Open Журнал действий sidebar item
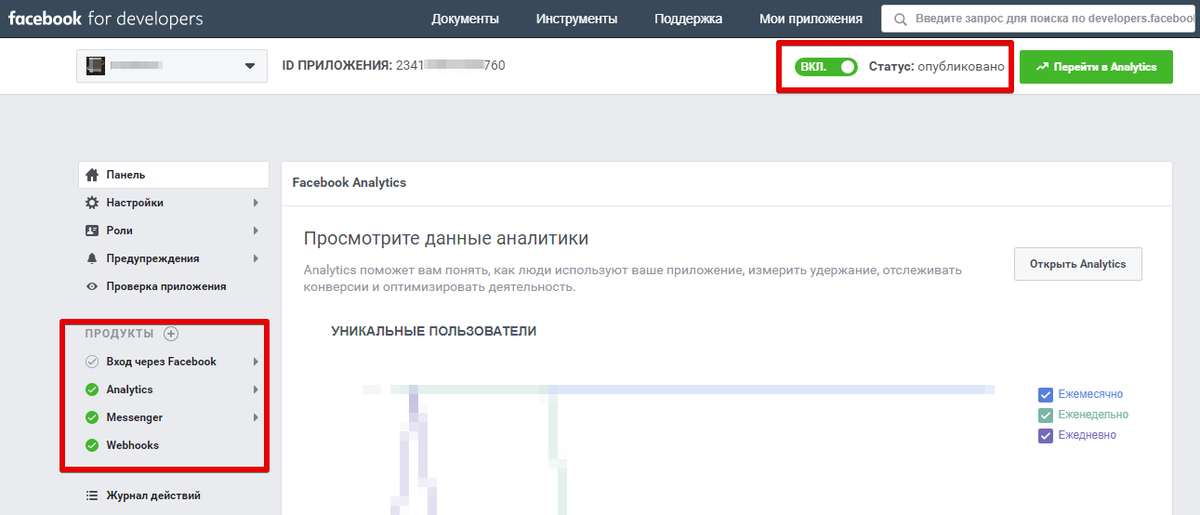This screenshot has width=1200, height=515. pyautogui.click(x=173, y=495)
